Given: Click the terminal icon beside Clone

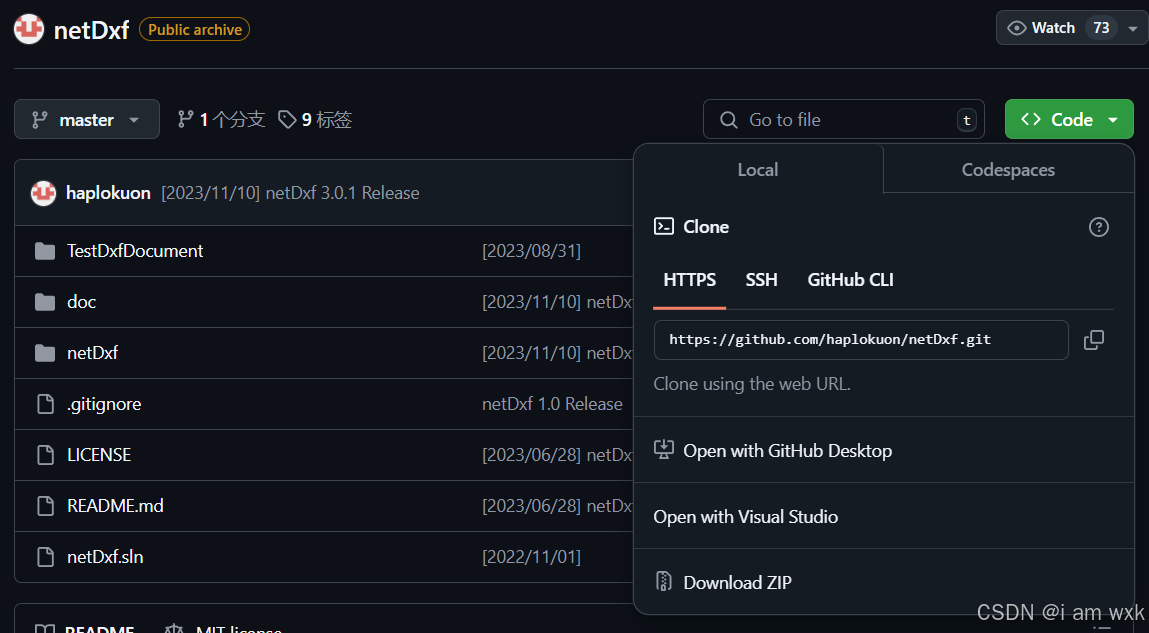Looking at the screenshot, I should 663,226.
